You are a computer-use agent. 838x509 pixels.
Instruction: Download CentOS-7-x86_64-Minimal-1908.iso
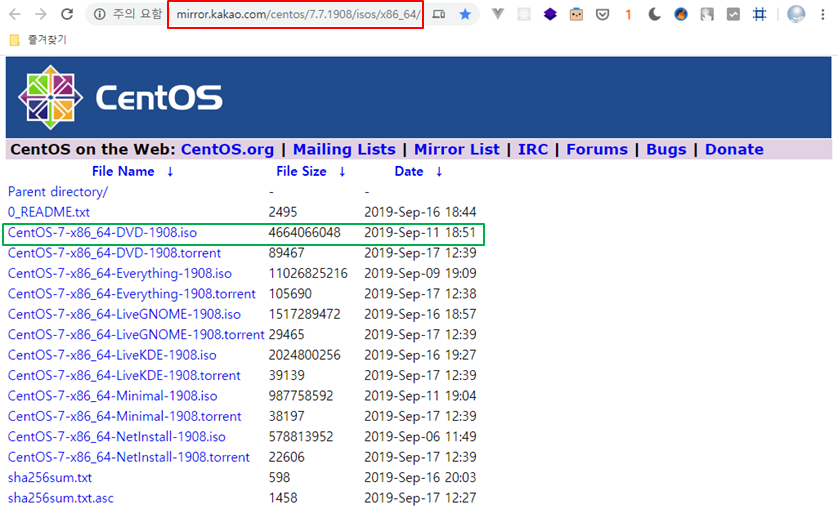pyautogui.click(x=112, y=396)
